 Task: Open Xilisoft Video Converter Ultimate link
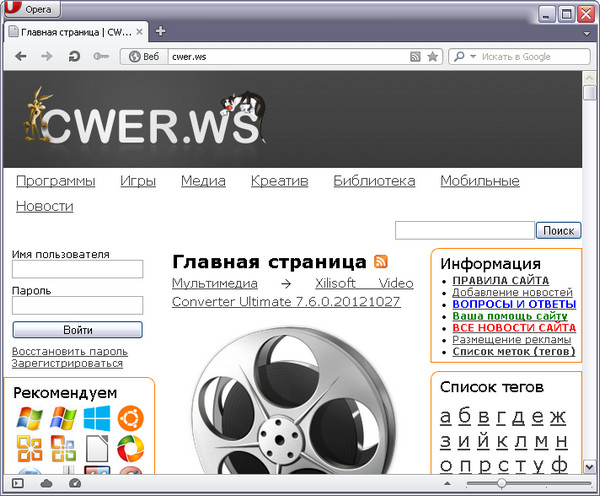(x=293, y=292)
